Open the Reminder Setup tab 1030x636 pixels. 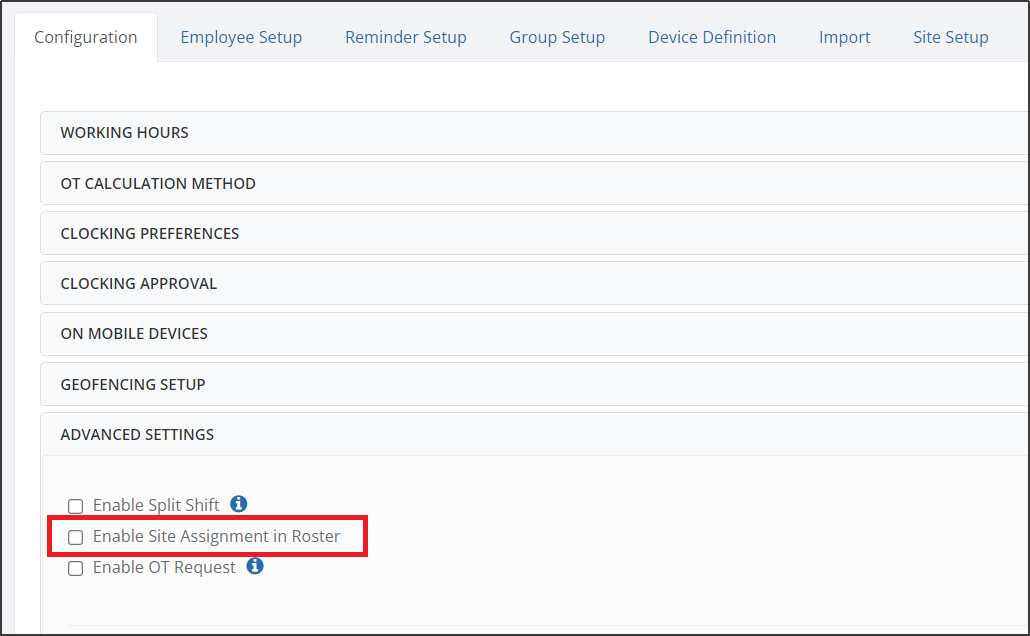click(x=406, y=37)
